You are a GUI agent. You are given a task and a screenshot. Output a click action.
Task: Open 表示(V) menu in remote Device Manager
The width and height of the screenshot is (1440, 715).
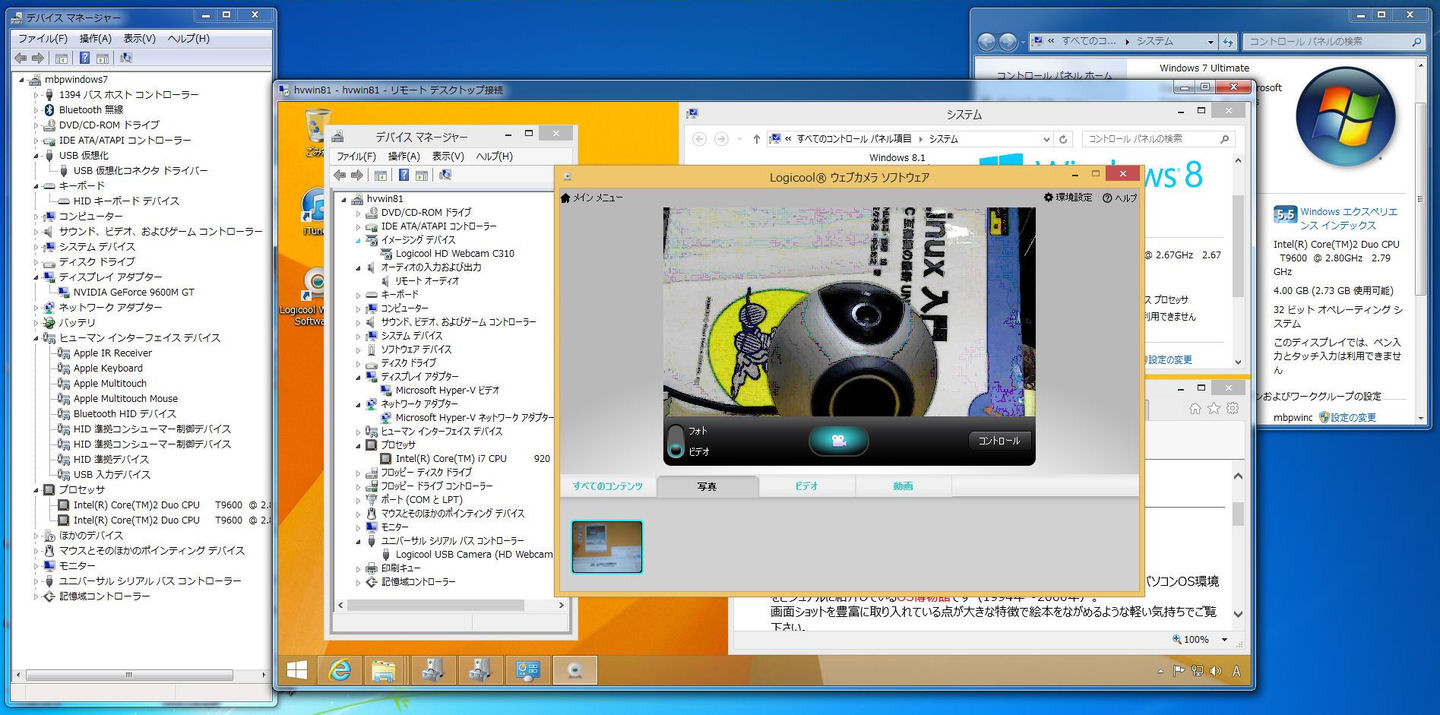coord(448,156)
